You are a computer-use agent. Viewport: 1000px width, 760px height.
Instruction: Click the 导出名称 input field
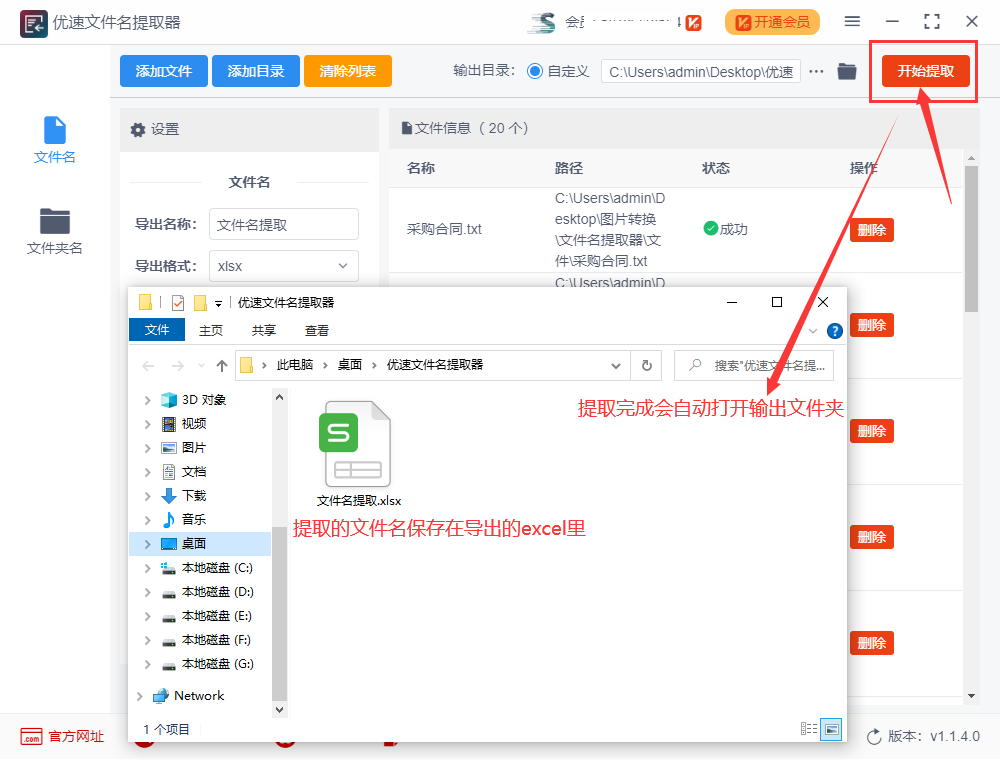point(284,224)
